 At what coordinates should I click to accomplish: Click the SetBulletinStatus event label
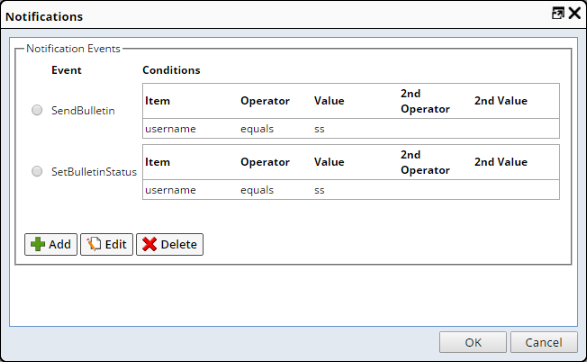94,172
